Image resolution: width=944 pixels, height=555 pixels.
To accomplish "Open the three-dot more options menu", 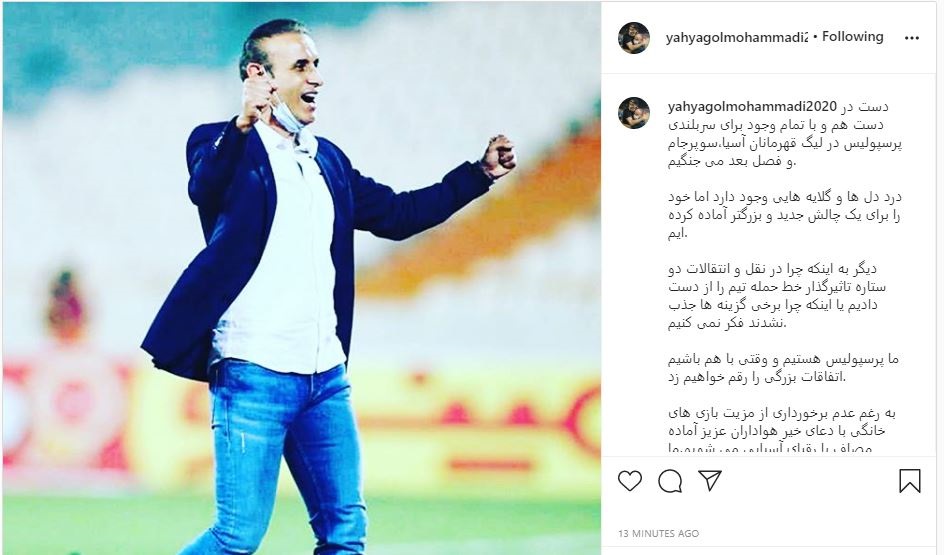I will pyautogui.click(x=911, y=38).
